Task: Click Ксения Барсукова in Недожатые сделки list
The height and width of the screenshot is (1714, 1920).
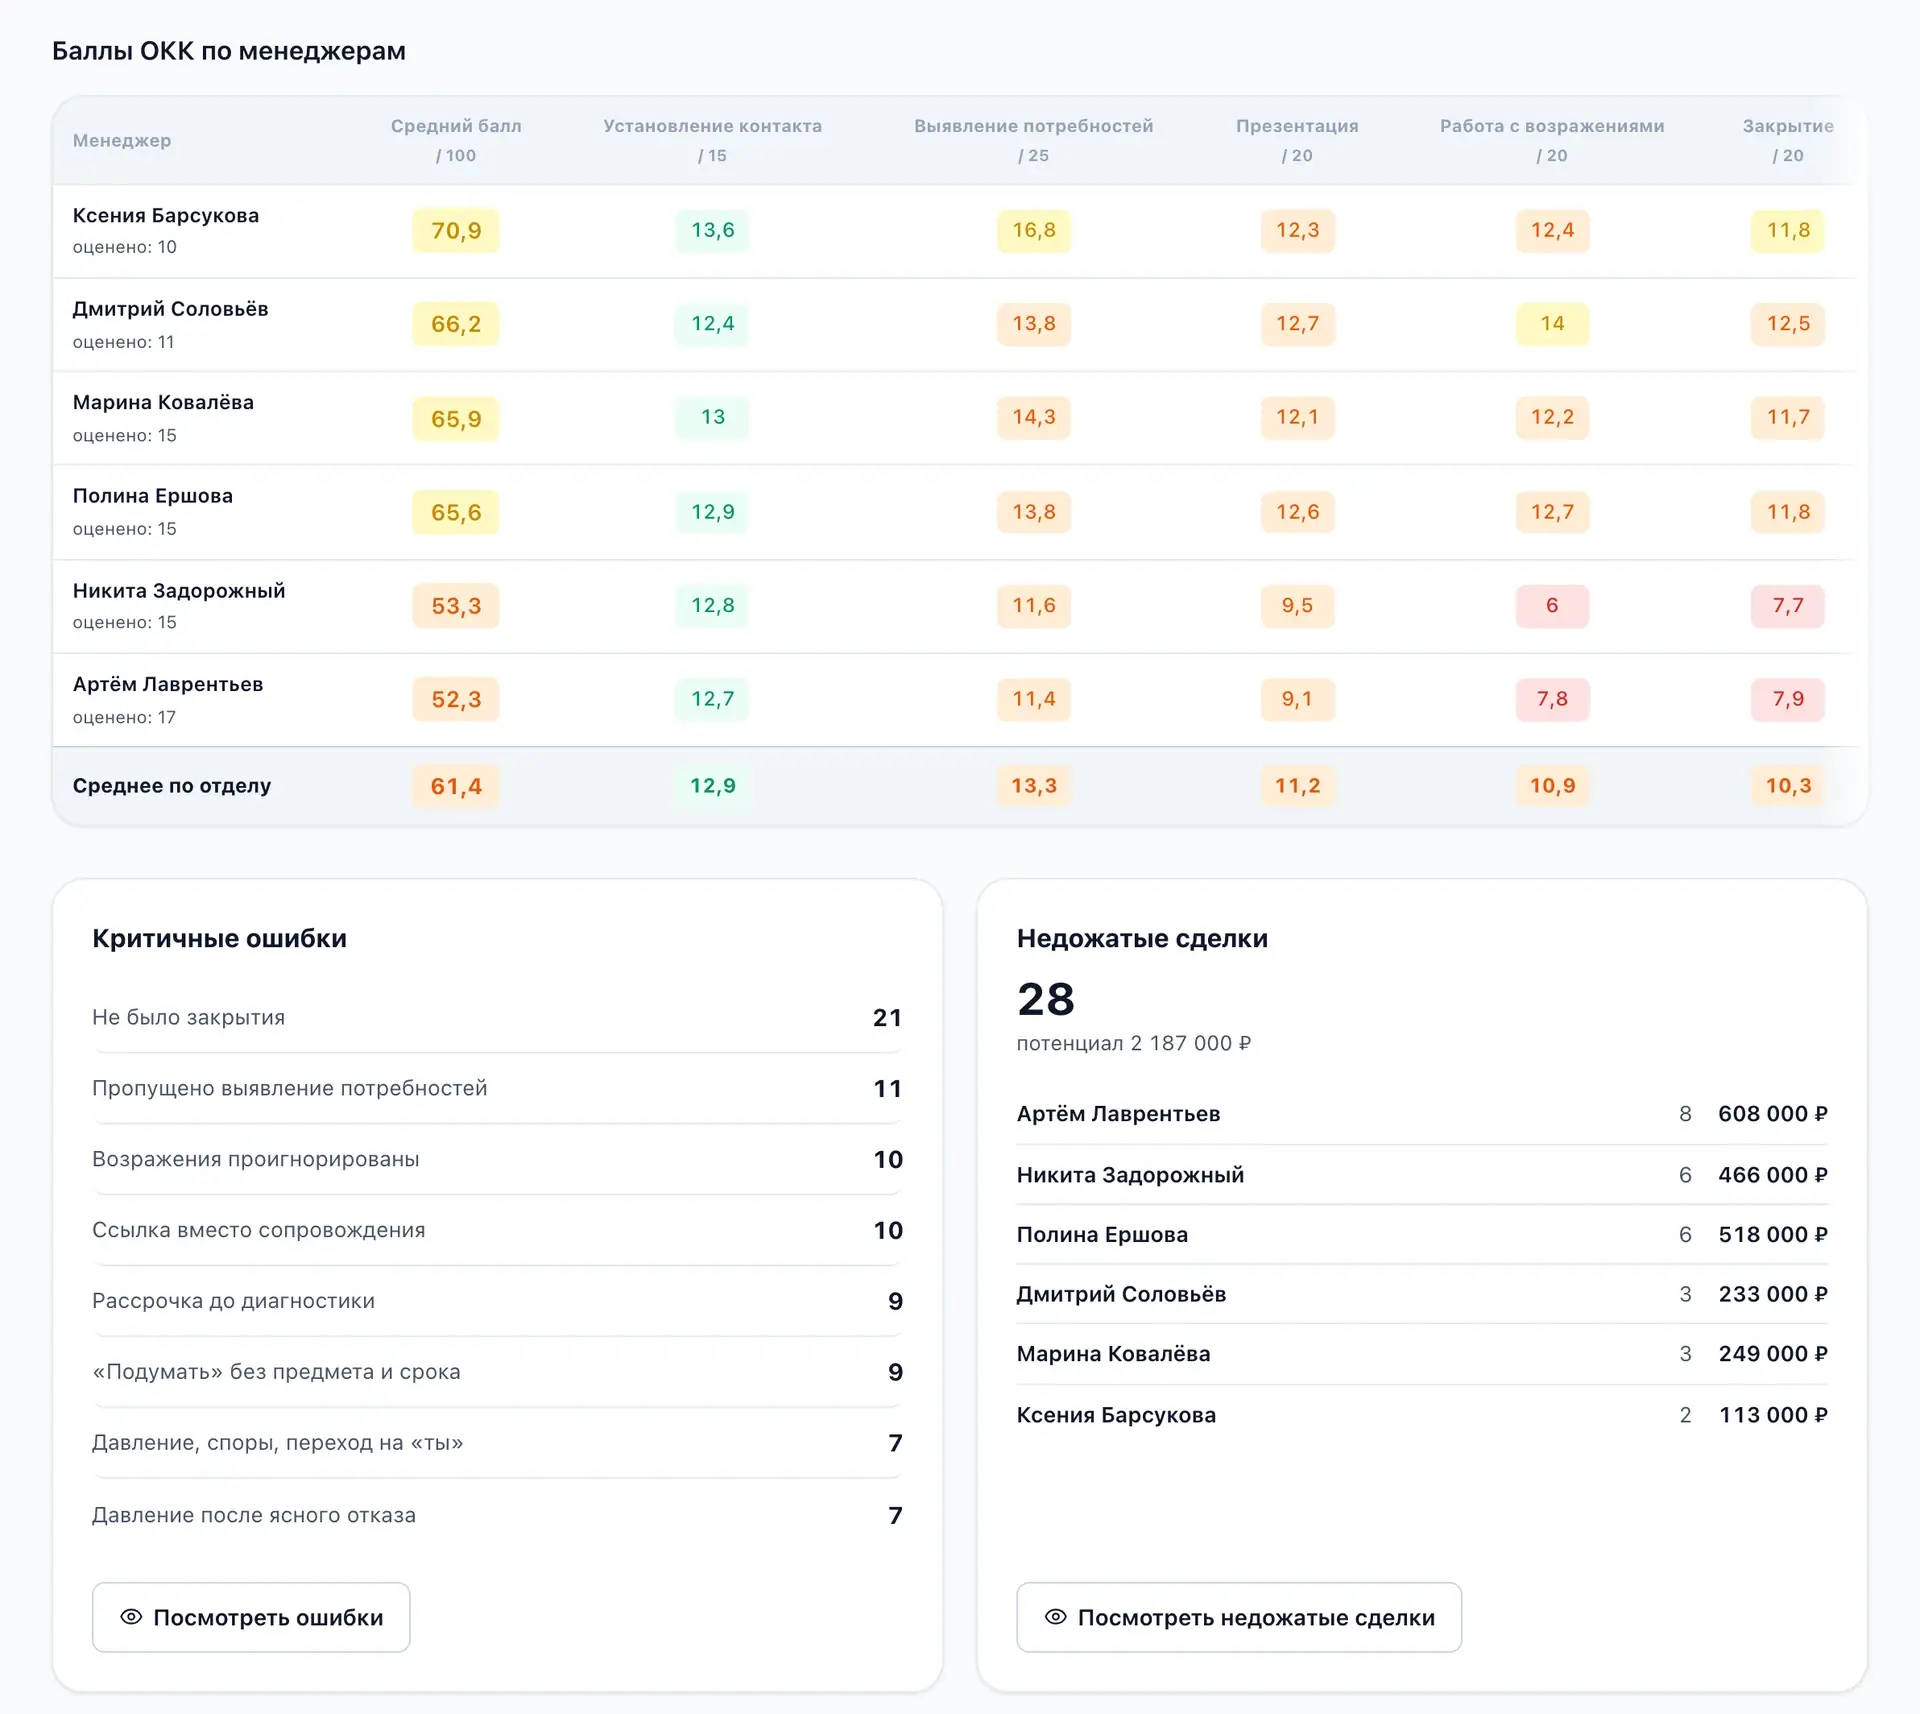Action: click(1116, 1415)
